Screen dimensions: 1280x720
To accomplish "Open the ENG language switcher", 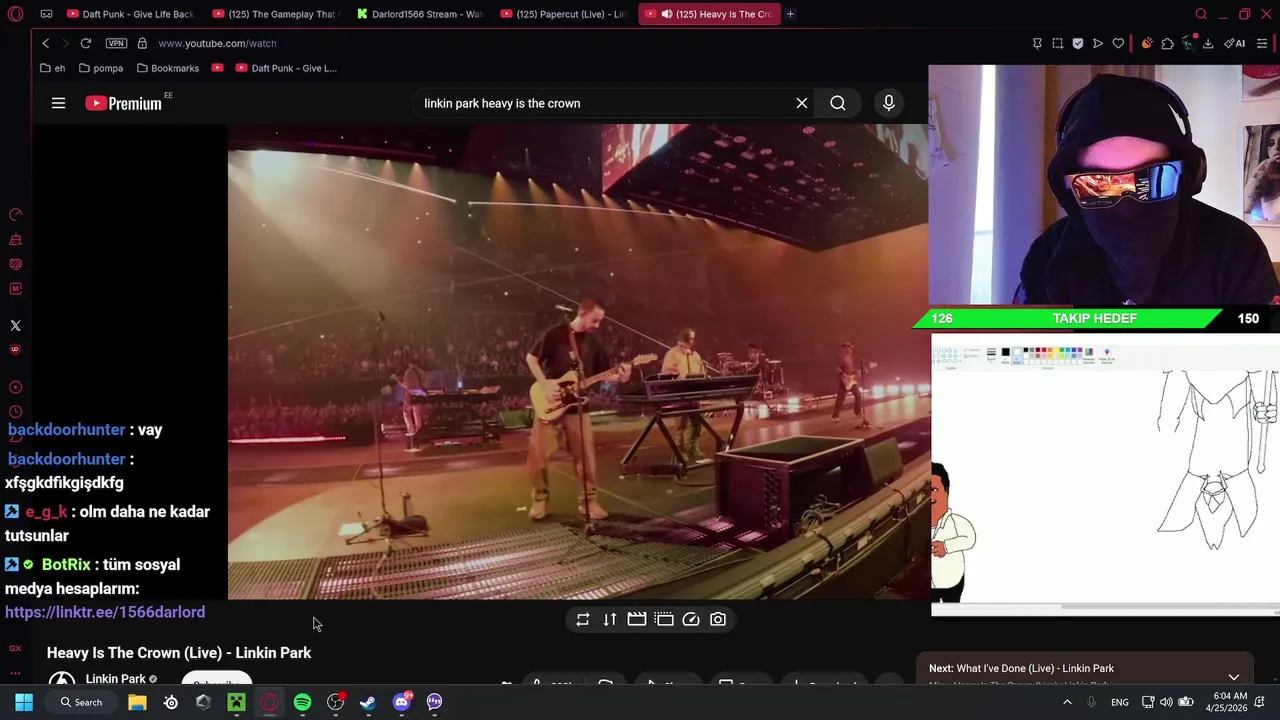I will (1120, 702).
